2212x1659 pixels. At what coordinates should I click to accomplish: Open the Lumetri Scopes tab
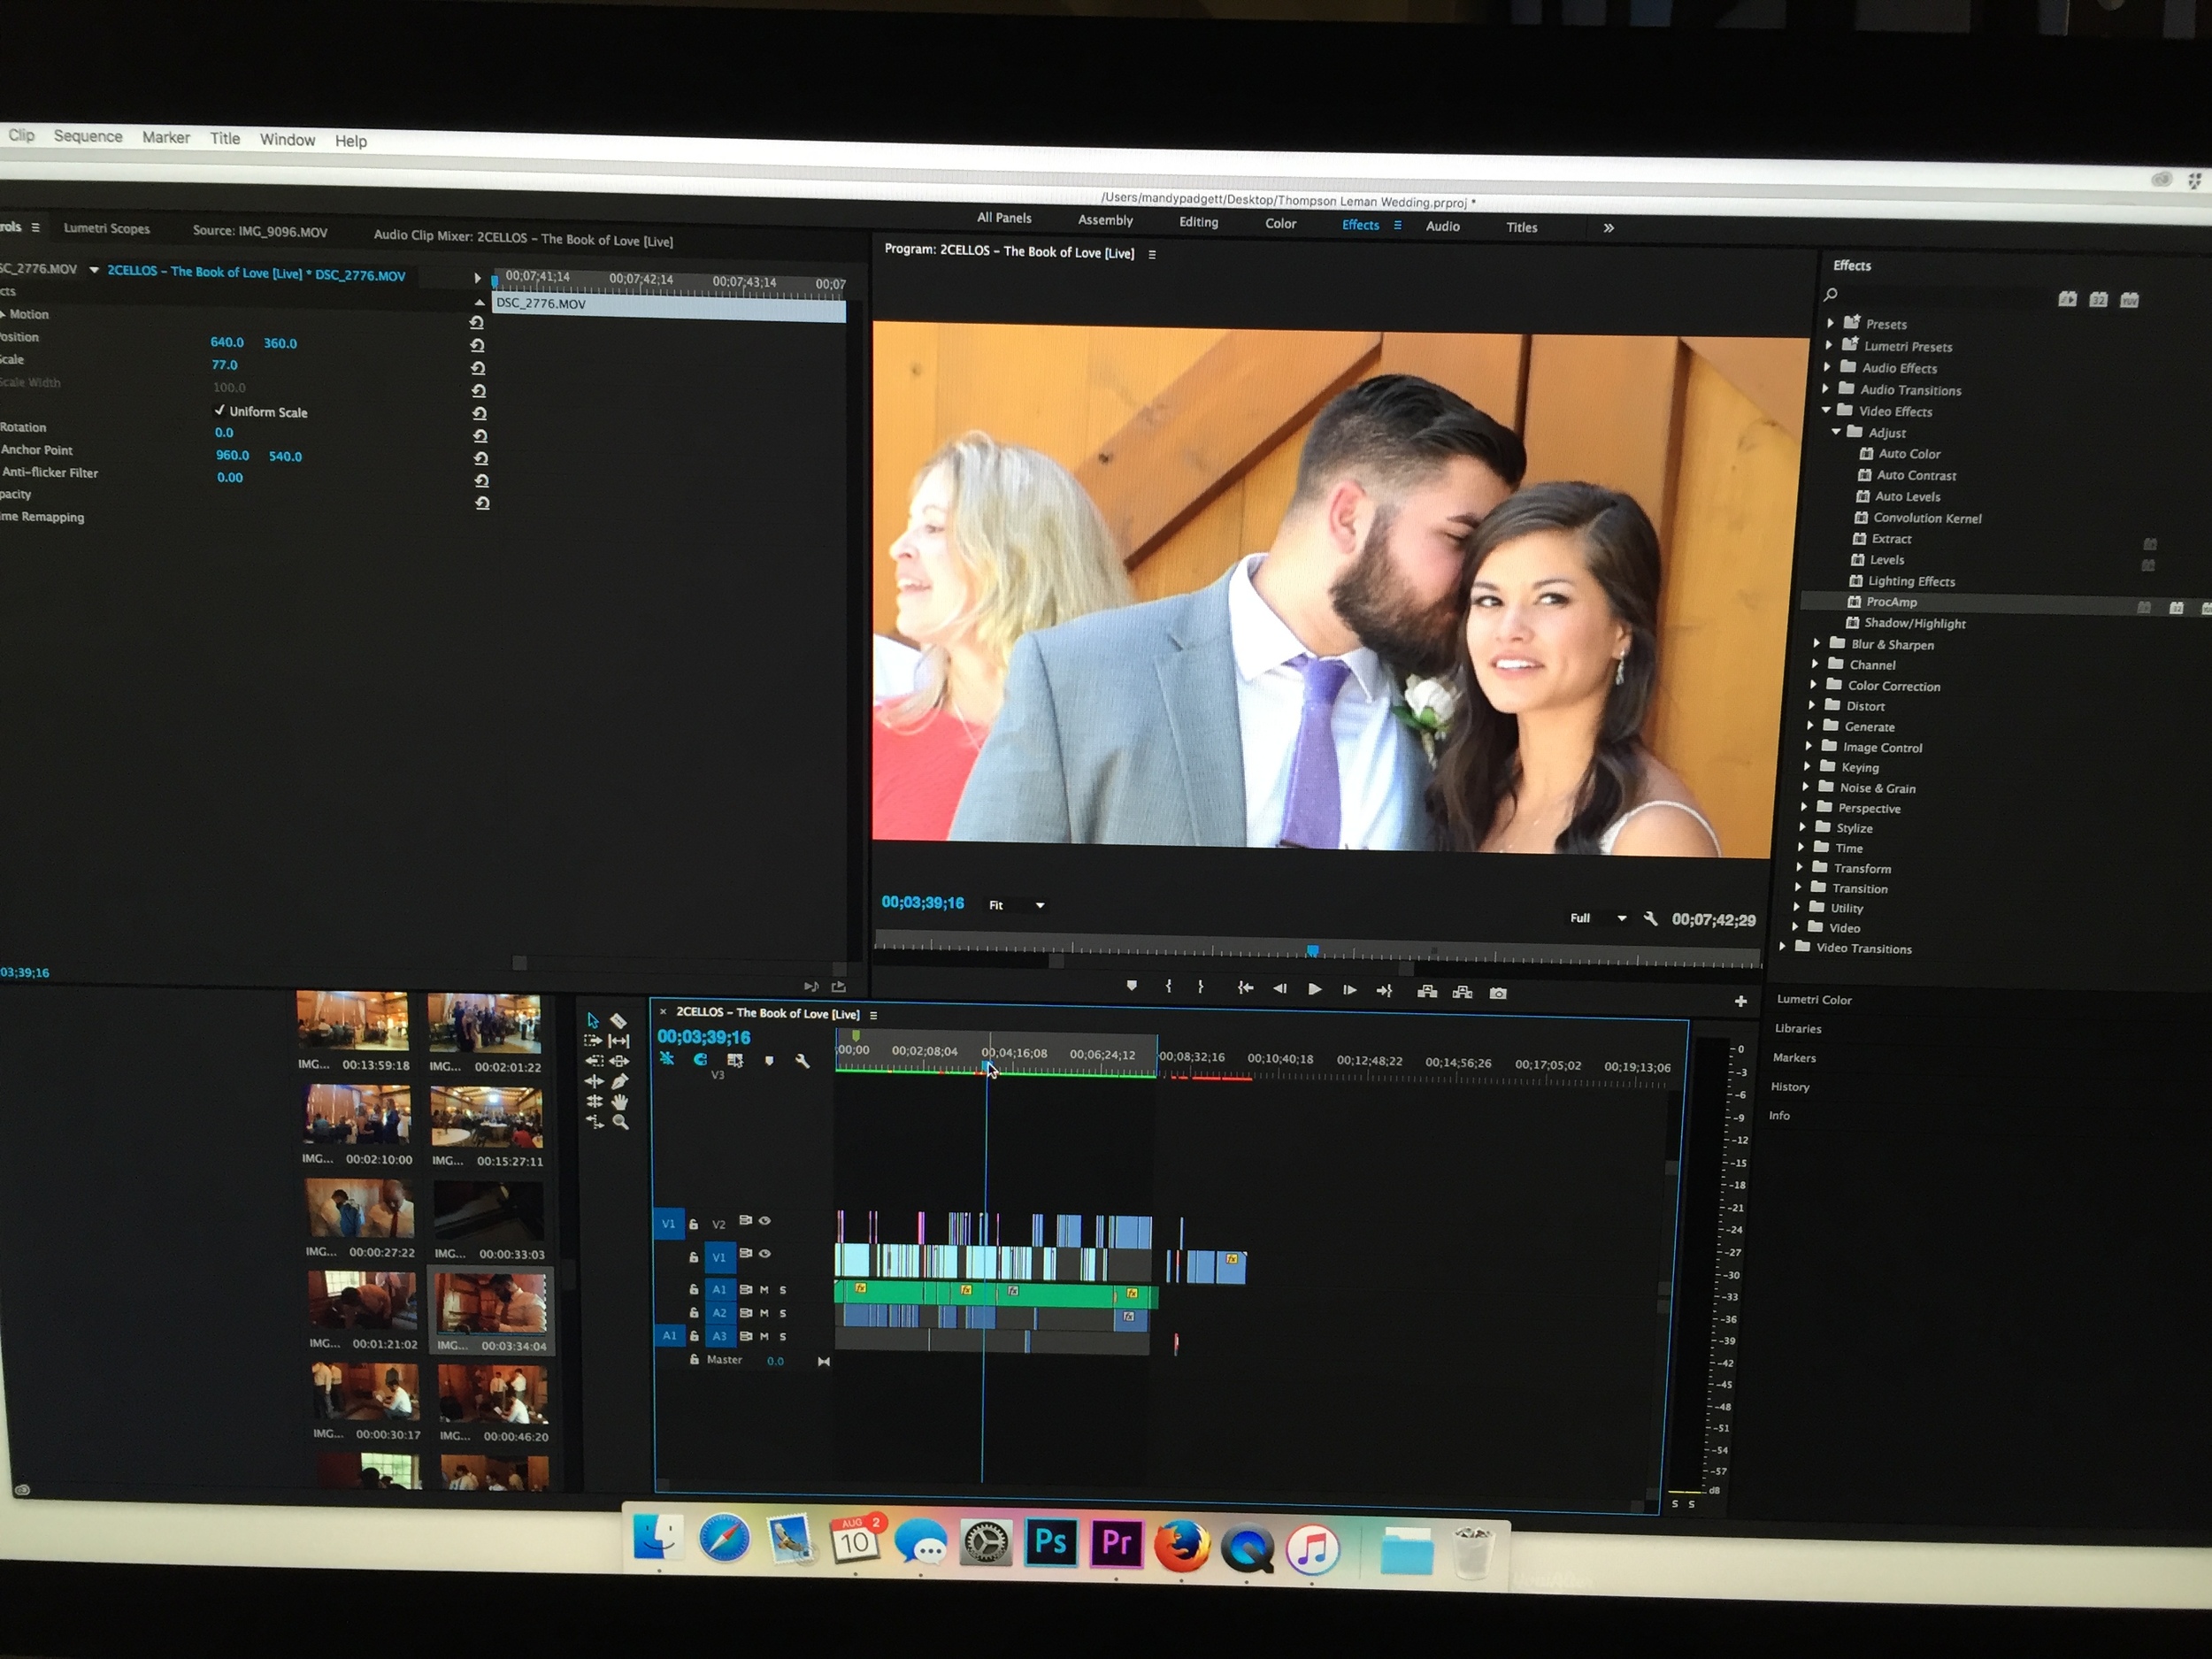(x=107, y=228)
